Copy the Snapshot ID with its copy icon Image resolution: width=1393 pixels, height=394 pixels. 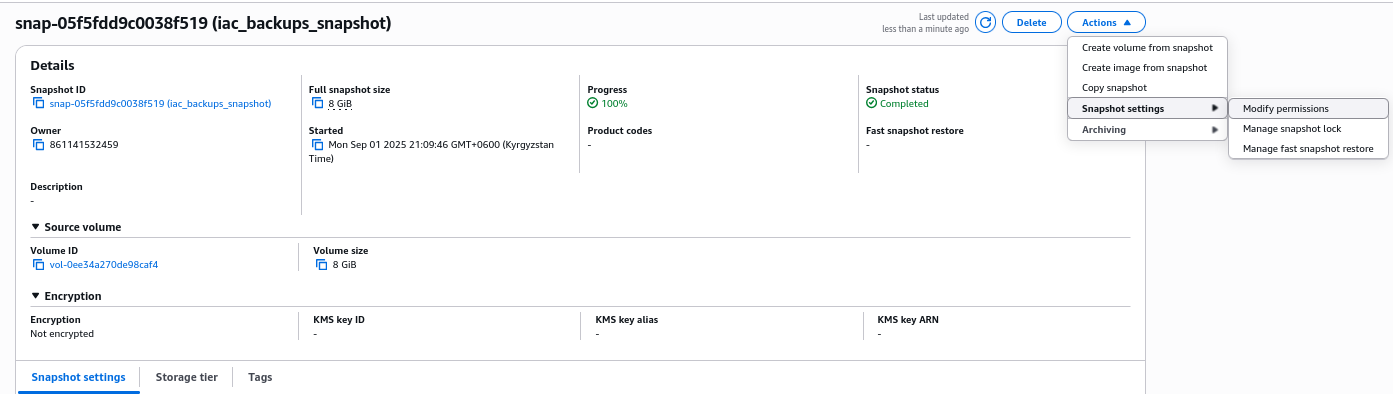click(38, 103)
